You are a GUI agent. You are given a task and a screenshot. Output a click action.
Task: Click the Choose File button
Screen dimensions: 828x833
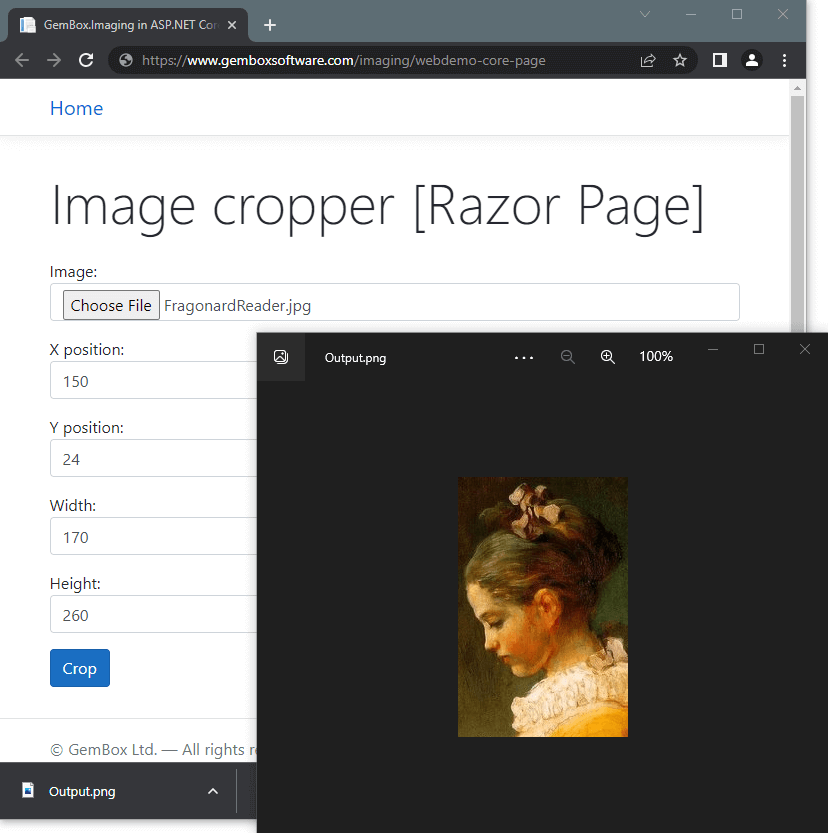click(111, 305)
